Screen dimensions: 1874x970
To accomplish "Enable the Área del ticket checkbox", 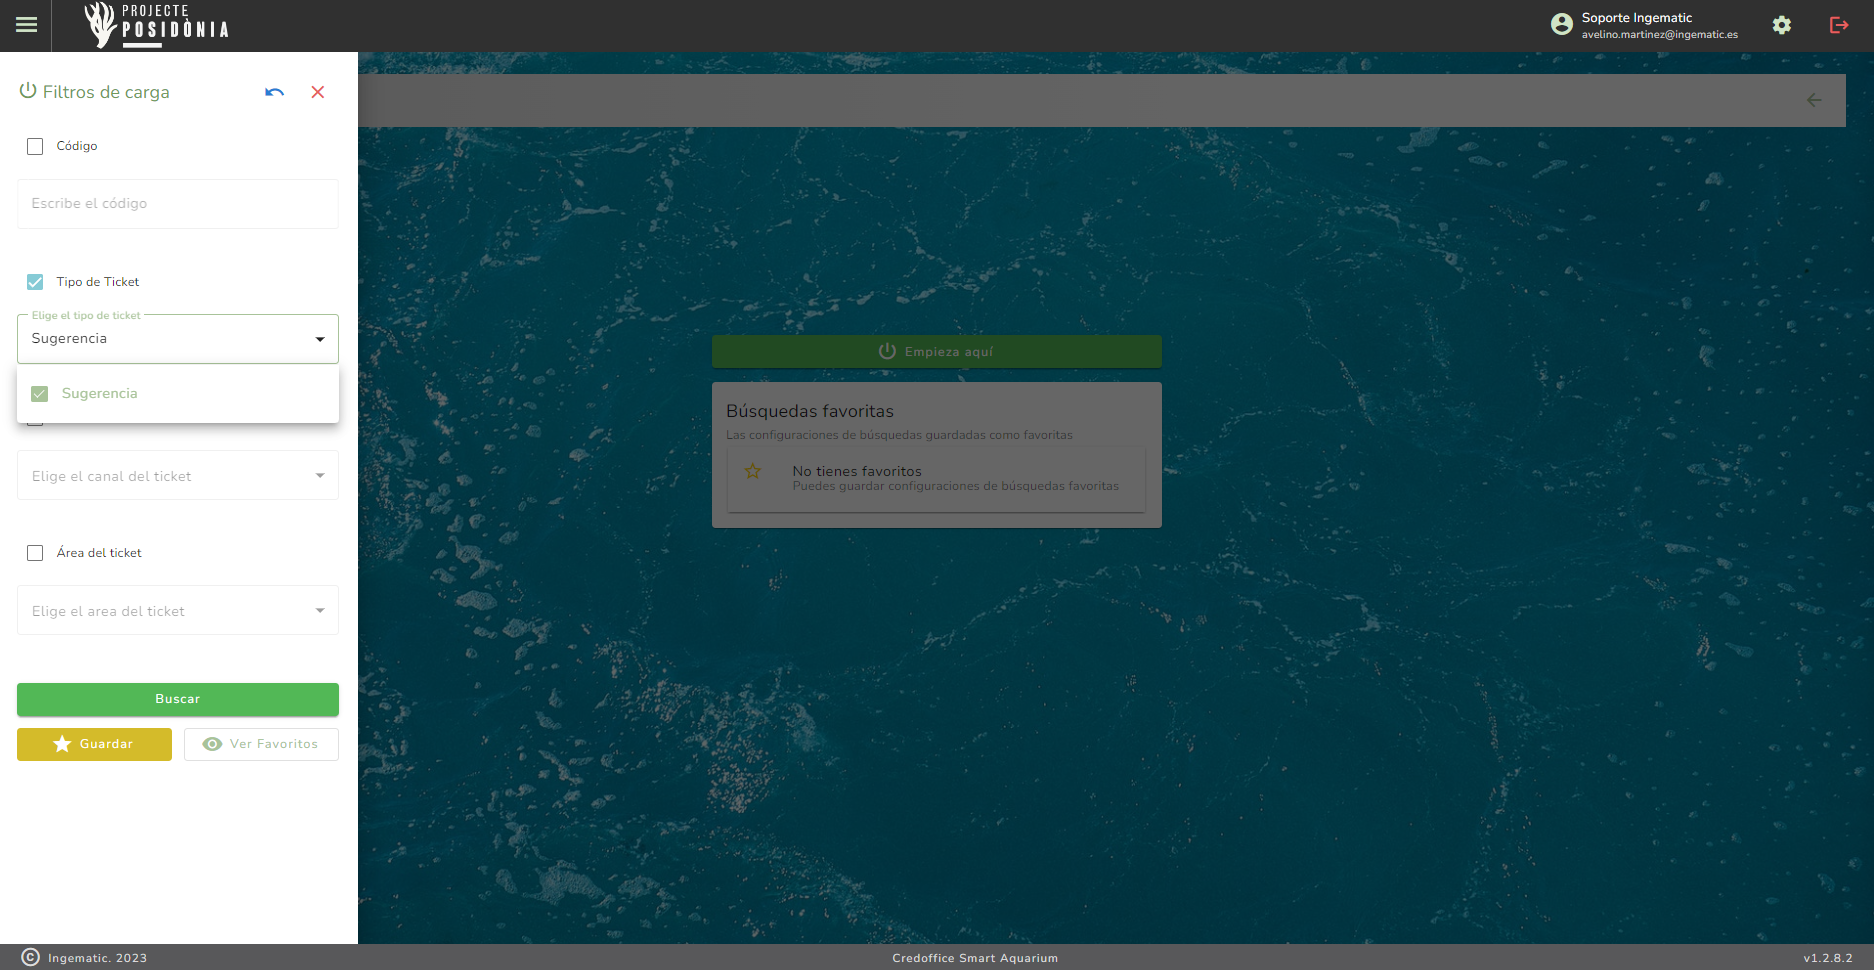I will coord(35,553).
